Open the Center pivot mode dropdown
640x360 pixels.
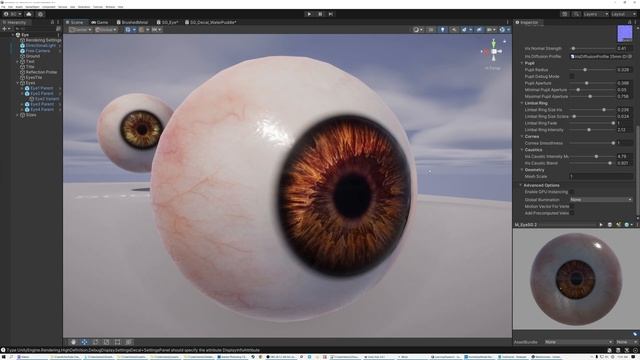[x=80, y=30]
